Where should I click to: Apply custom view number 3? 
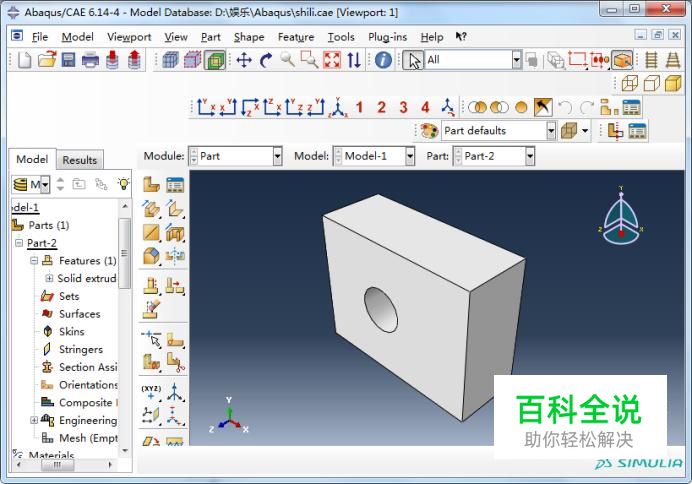403,107
